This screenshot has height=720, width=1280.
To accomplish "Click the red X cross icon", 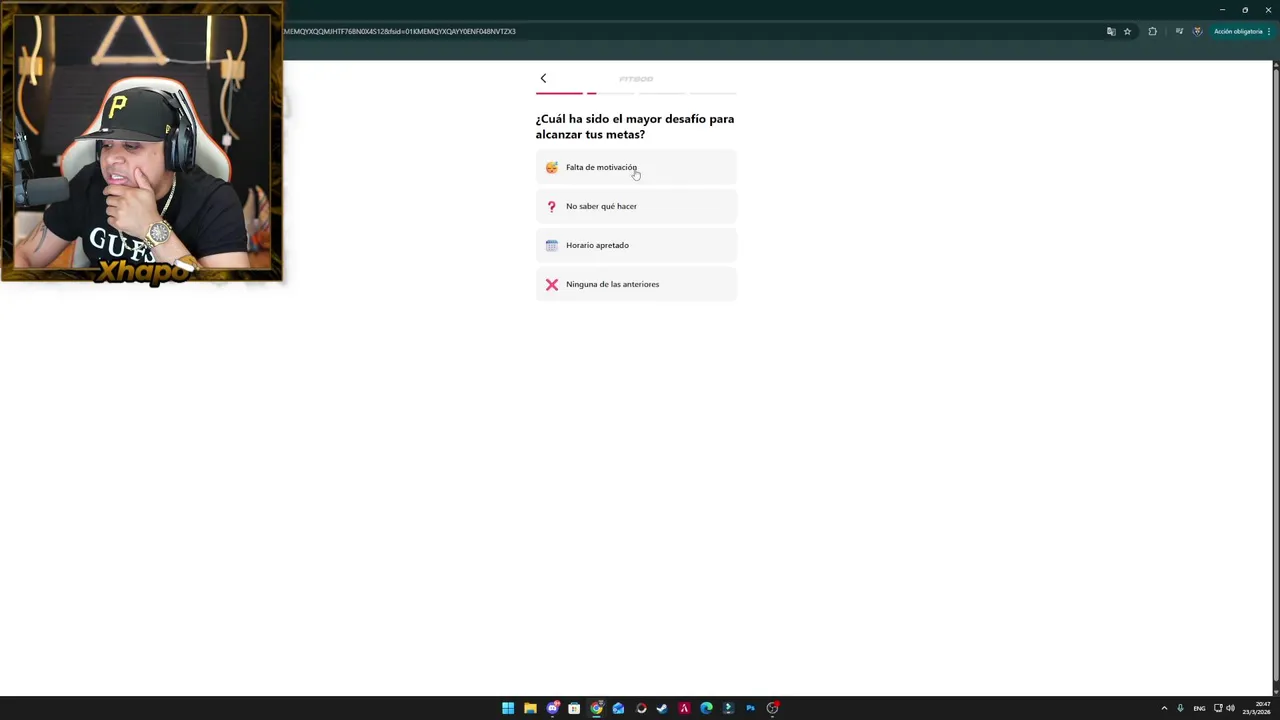I will [551, 284].
